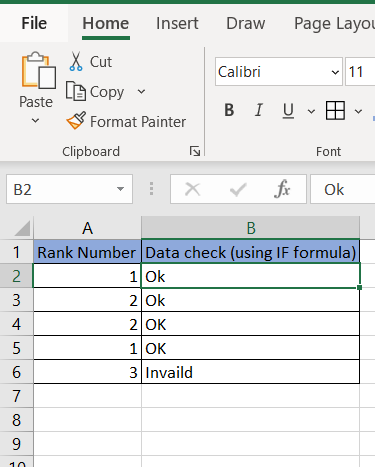The image size is (375, 467).
Task: Select column B header
Action: click(x=251, y=228)
